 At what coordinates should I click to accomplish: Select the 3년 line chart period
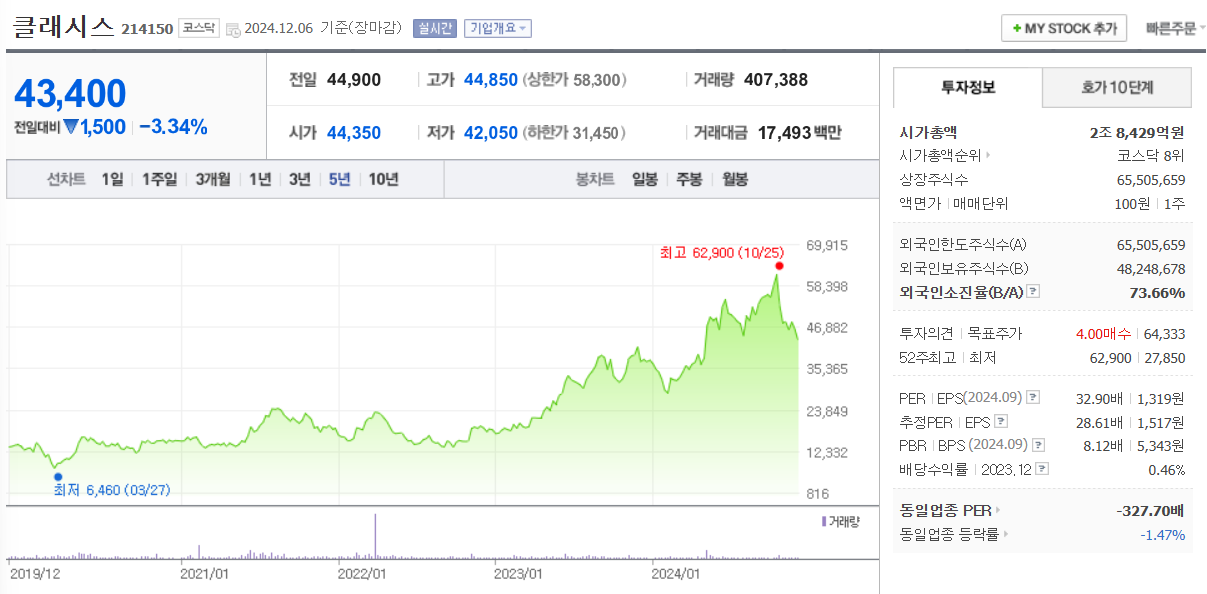point(300,179)
